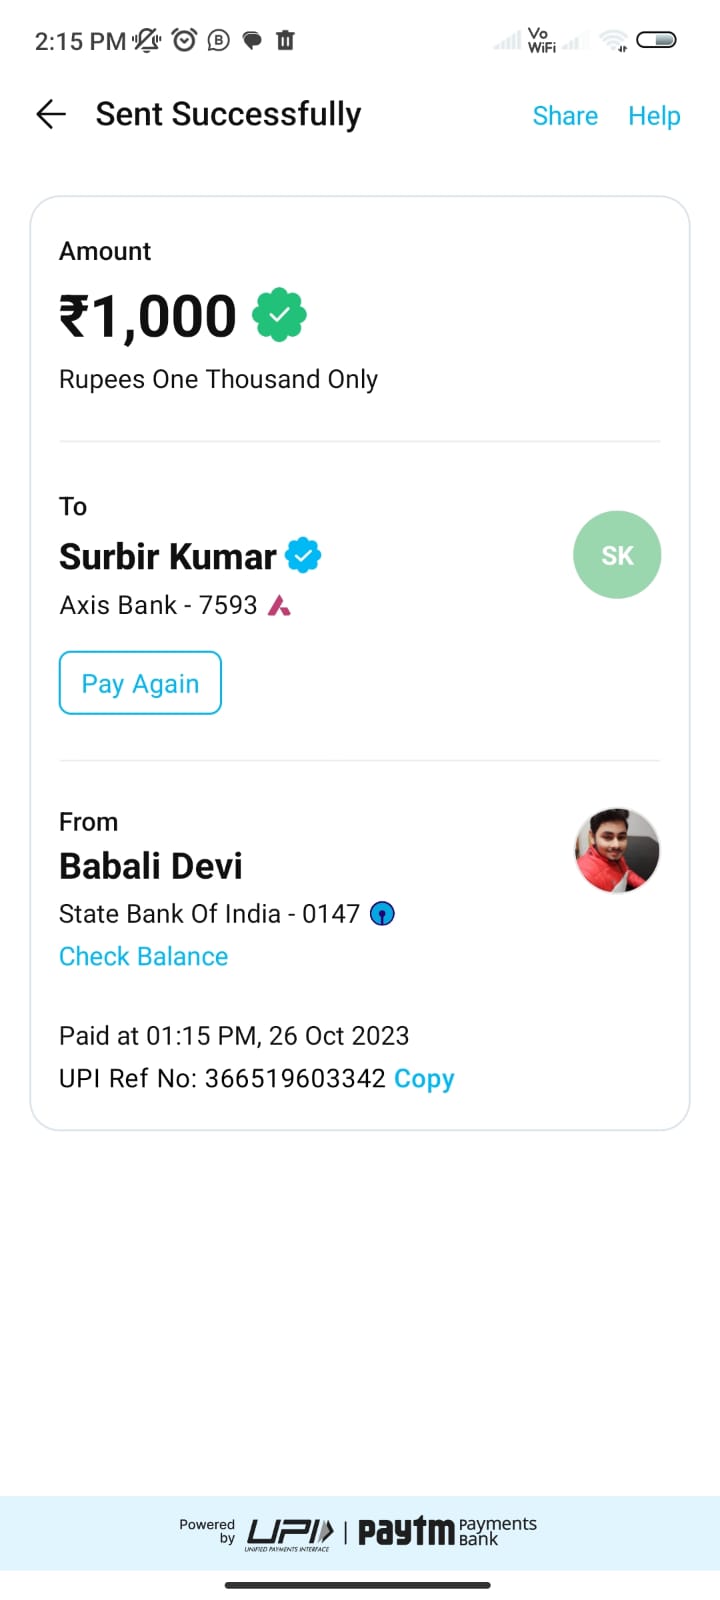Image resolution: width=720 pixels, height=1600 pixels.
Task: Tap the muted notifications status icon
Action: click(x=147, y=40)
